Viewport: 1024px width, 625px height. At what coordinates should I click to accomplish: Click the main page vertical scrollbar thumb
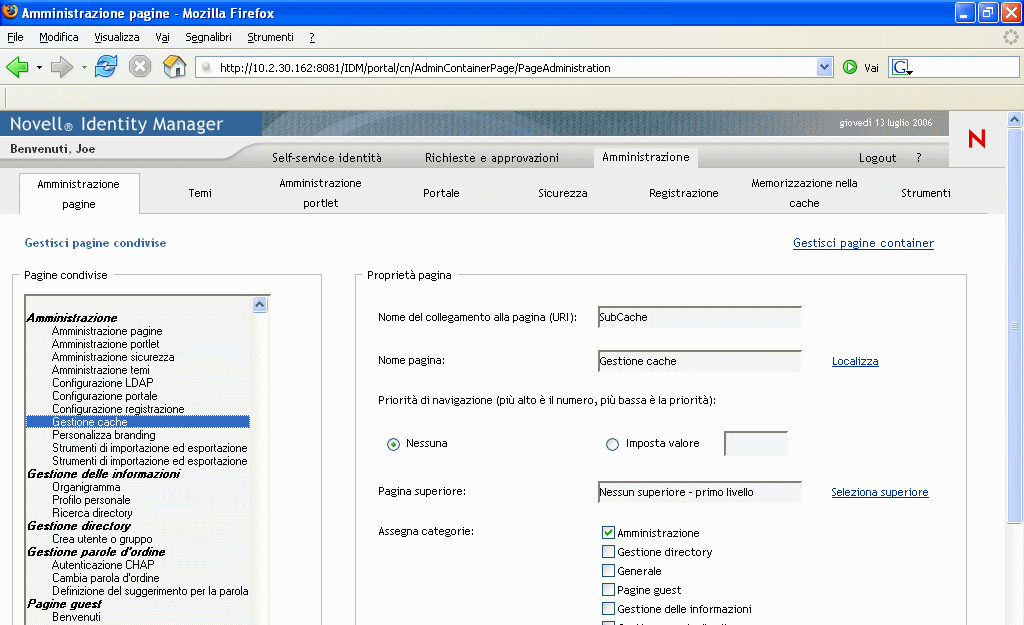click(x=1014, y=325)
